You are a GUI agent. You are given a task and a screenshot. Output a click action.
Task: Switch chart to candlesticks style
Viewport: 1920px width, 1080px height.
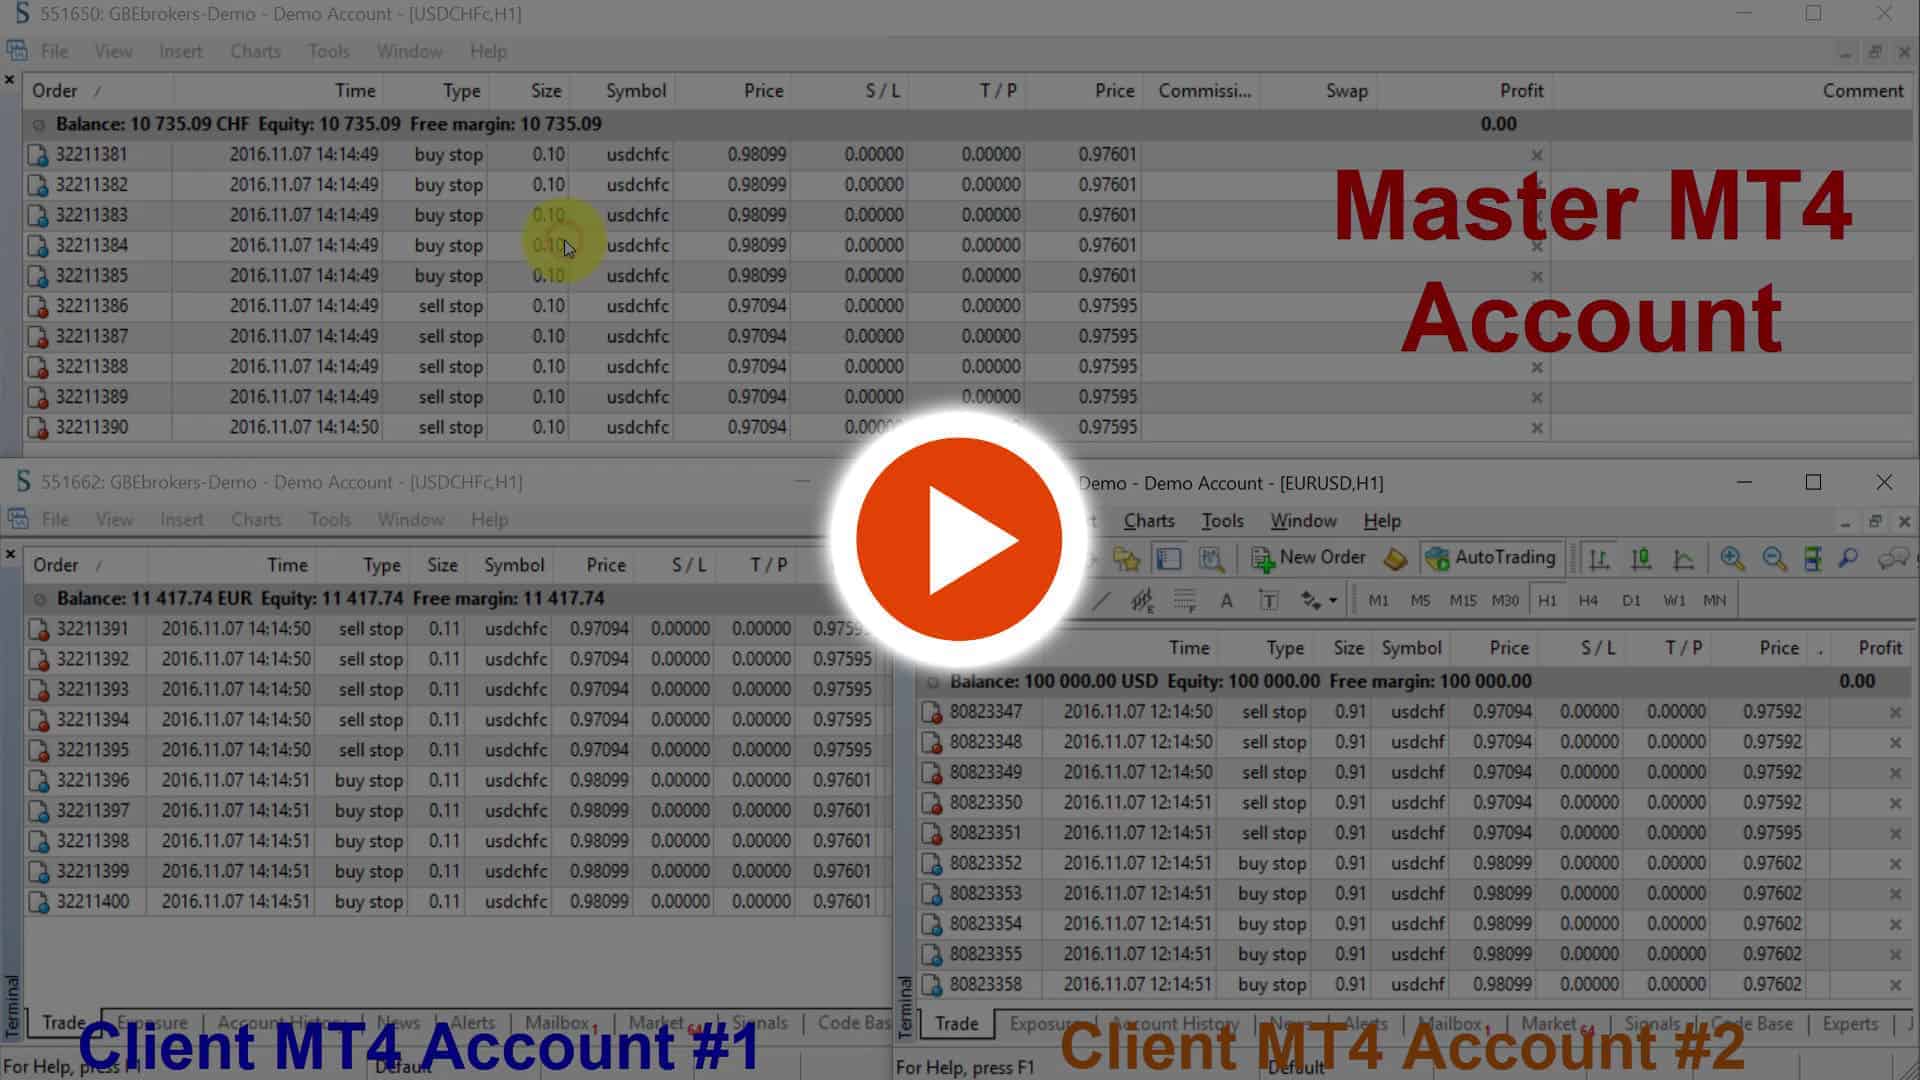coord(1641,559)
